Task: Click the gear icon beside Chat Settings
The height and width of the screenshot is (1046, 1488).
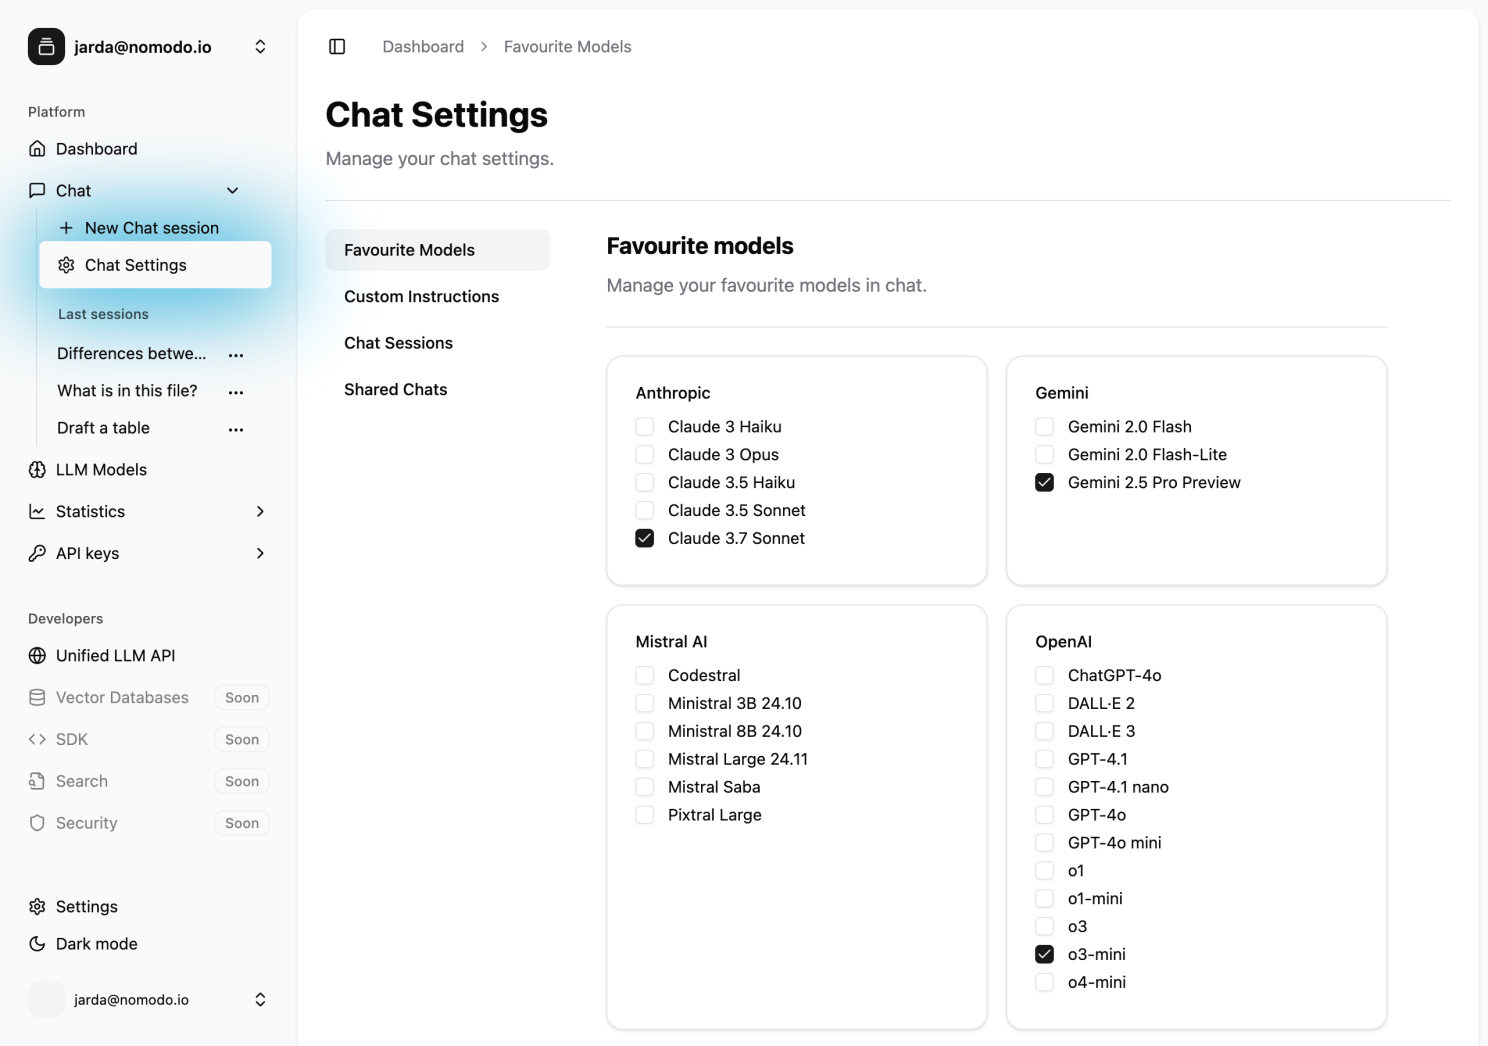Action: [66, 265]
